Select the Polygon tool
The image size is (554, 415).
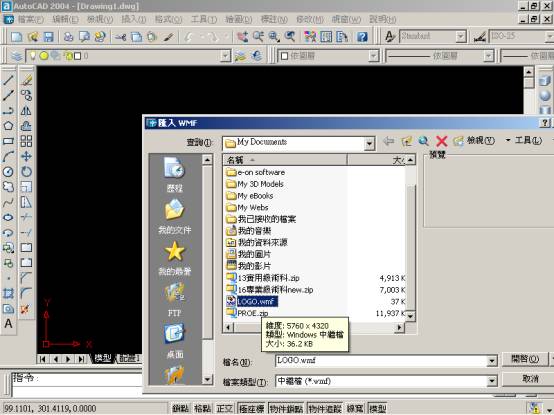tap(8, 126)
